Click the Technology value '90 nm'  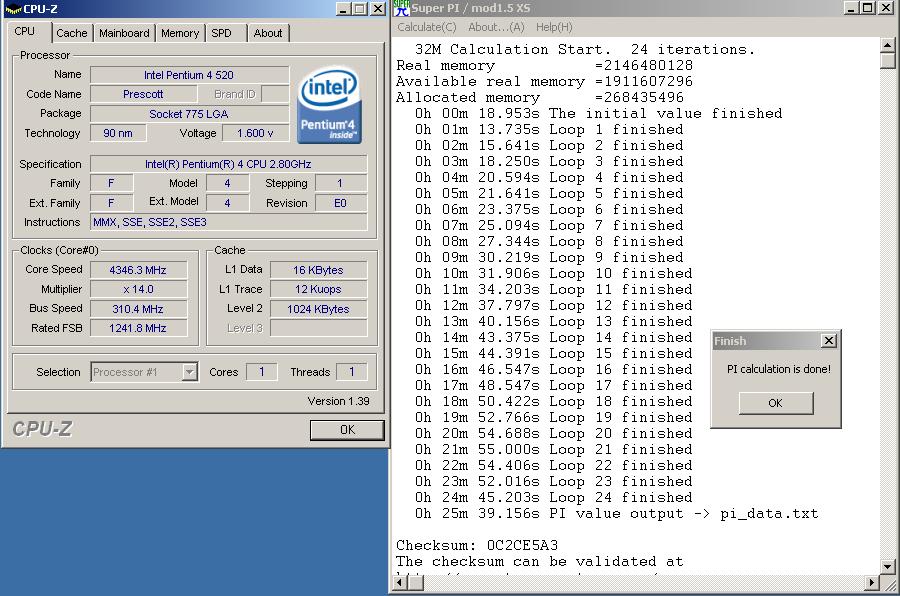tap(118, 133)
